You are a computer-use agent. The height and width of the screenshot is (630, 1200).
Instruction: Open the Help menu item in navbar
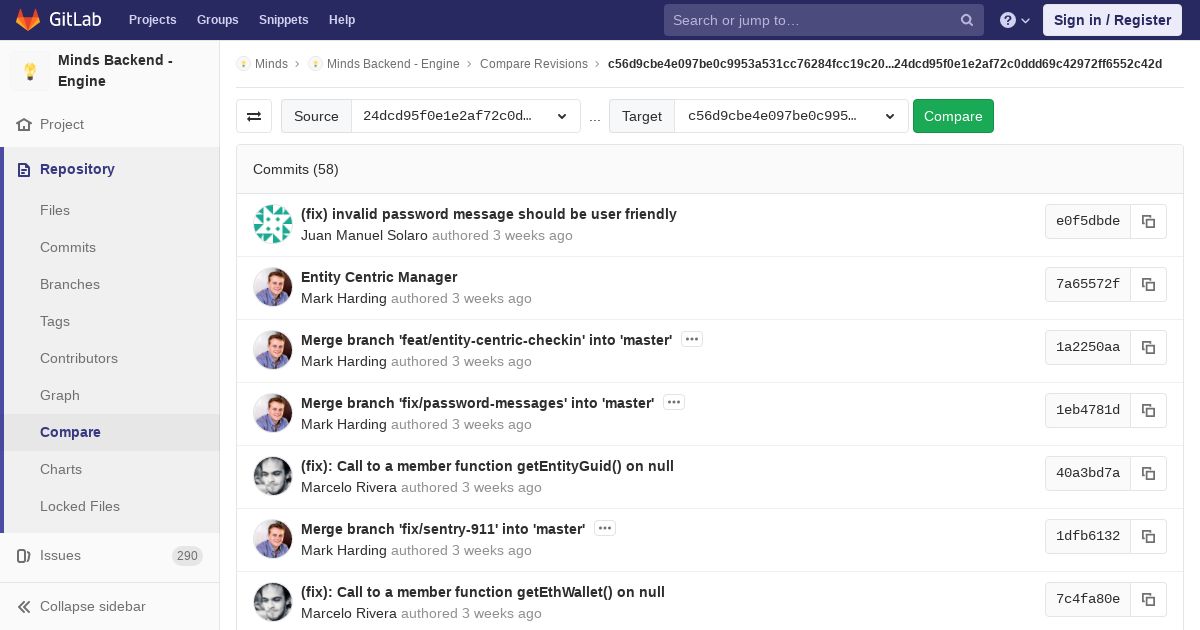[342, 20]
